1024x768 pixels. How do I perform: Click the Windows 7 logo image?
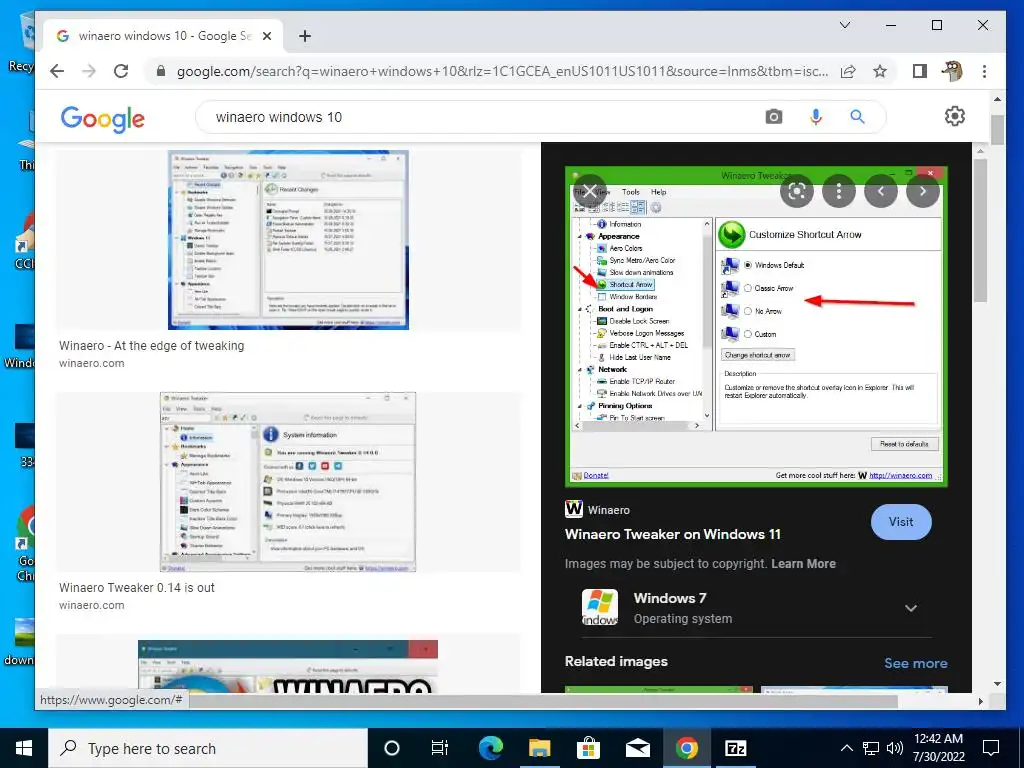tap(600, 607)
